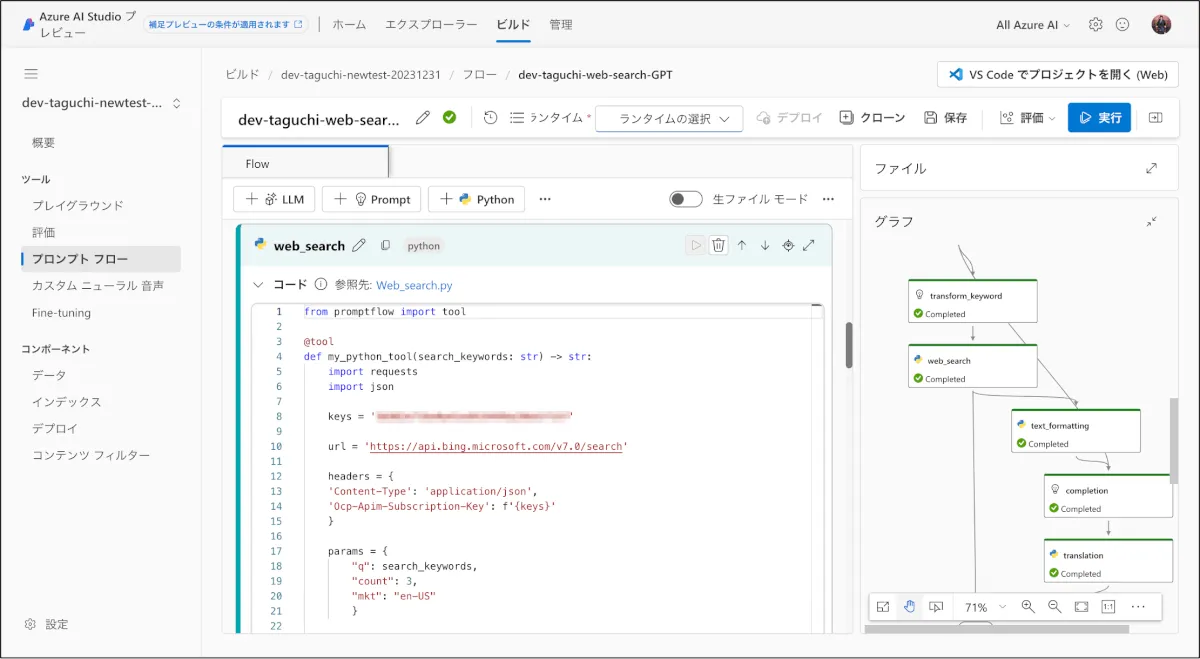Zoom in on the graph view
Viewport: 1200px width, 659px height.
click(x=1028, y=606)
